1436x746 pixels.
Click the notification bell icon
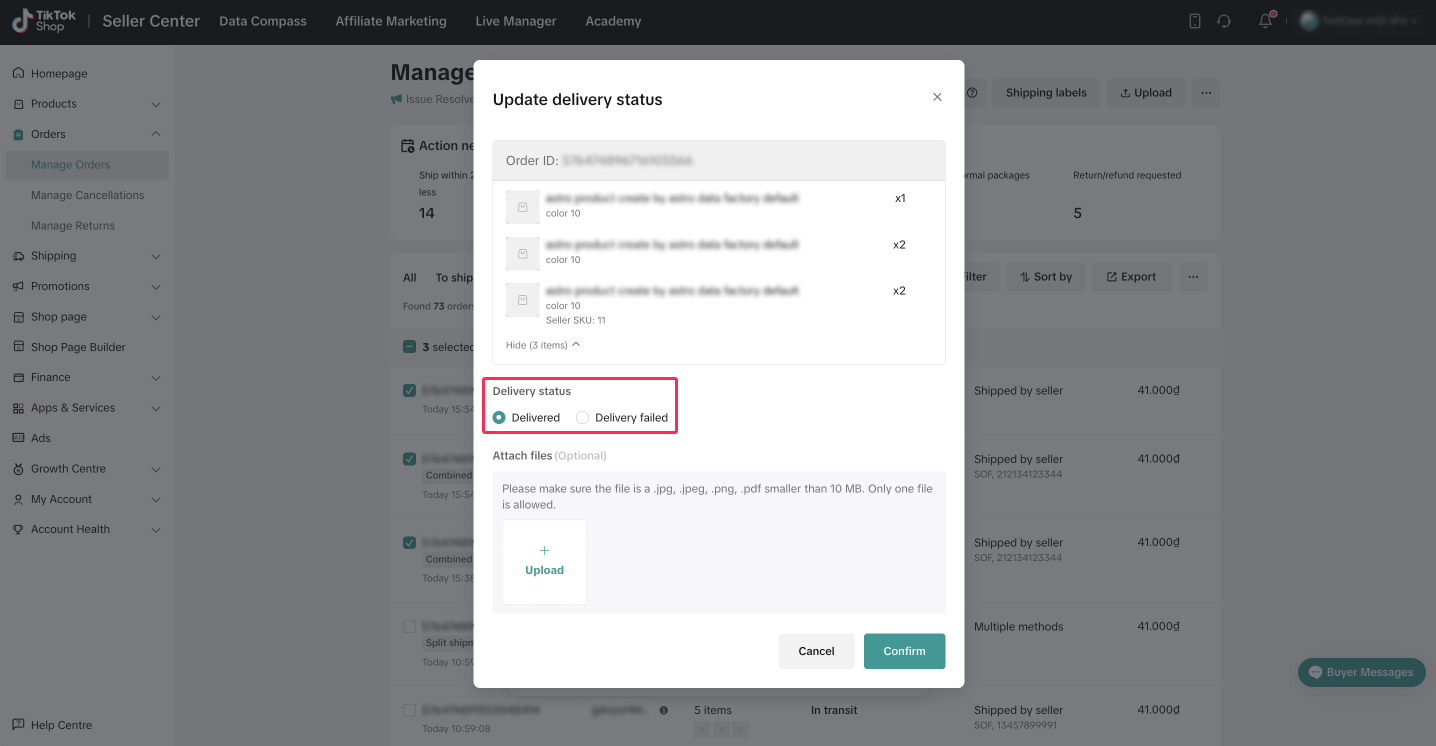pyautogui.click(x=1265, y=21)
